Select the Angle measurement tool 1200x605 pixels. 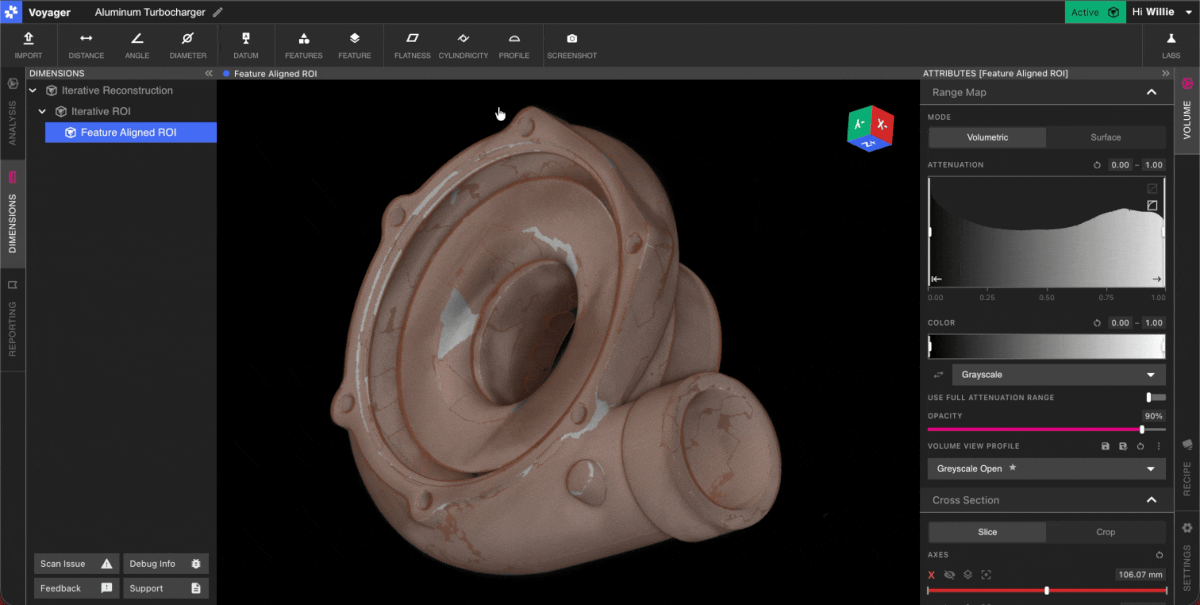[137, 45]
